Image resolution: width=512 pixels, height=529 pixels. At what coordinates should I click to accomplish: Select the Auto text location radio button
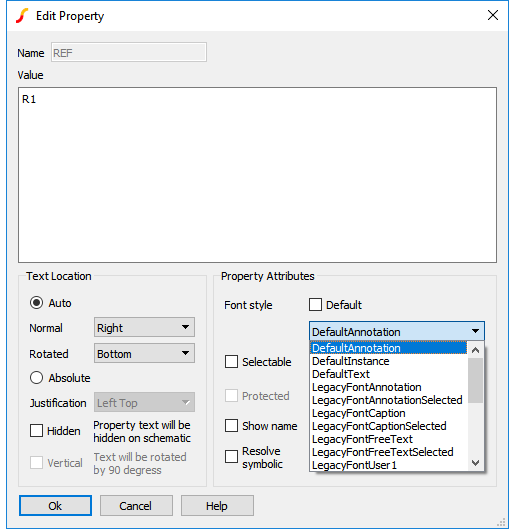(x=36, y=303)
